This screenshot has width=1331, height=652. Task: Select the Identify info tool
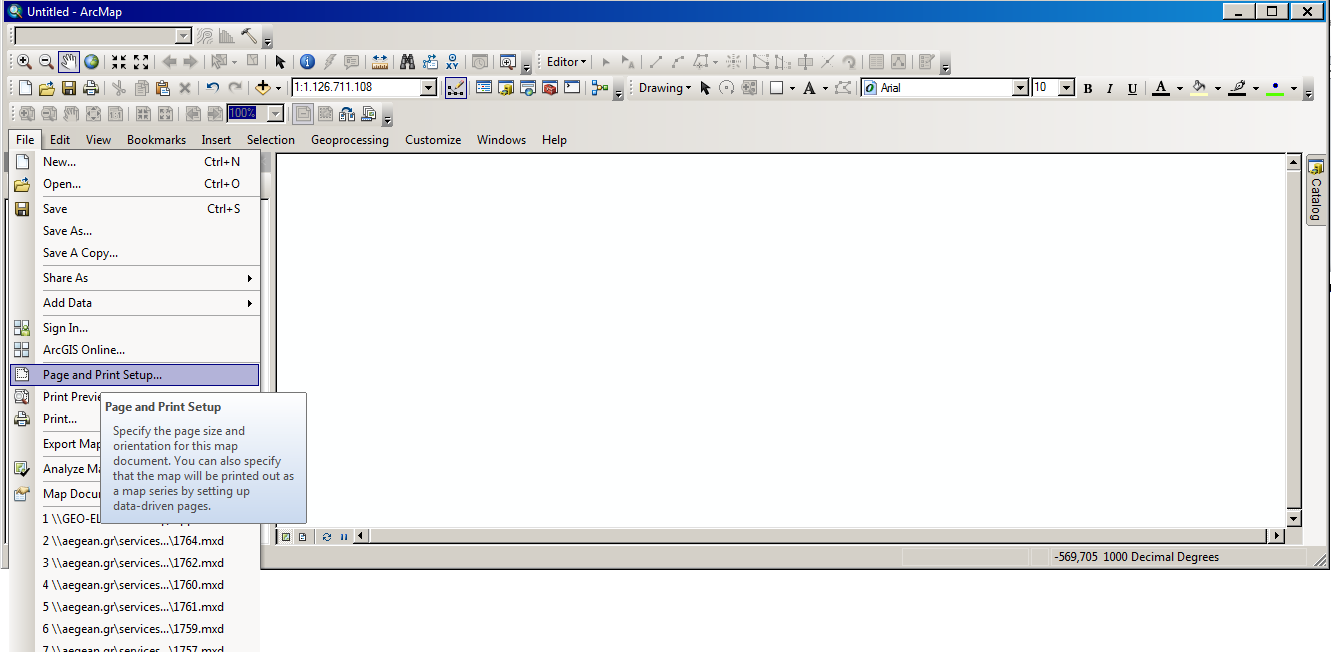pos(307,62)
